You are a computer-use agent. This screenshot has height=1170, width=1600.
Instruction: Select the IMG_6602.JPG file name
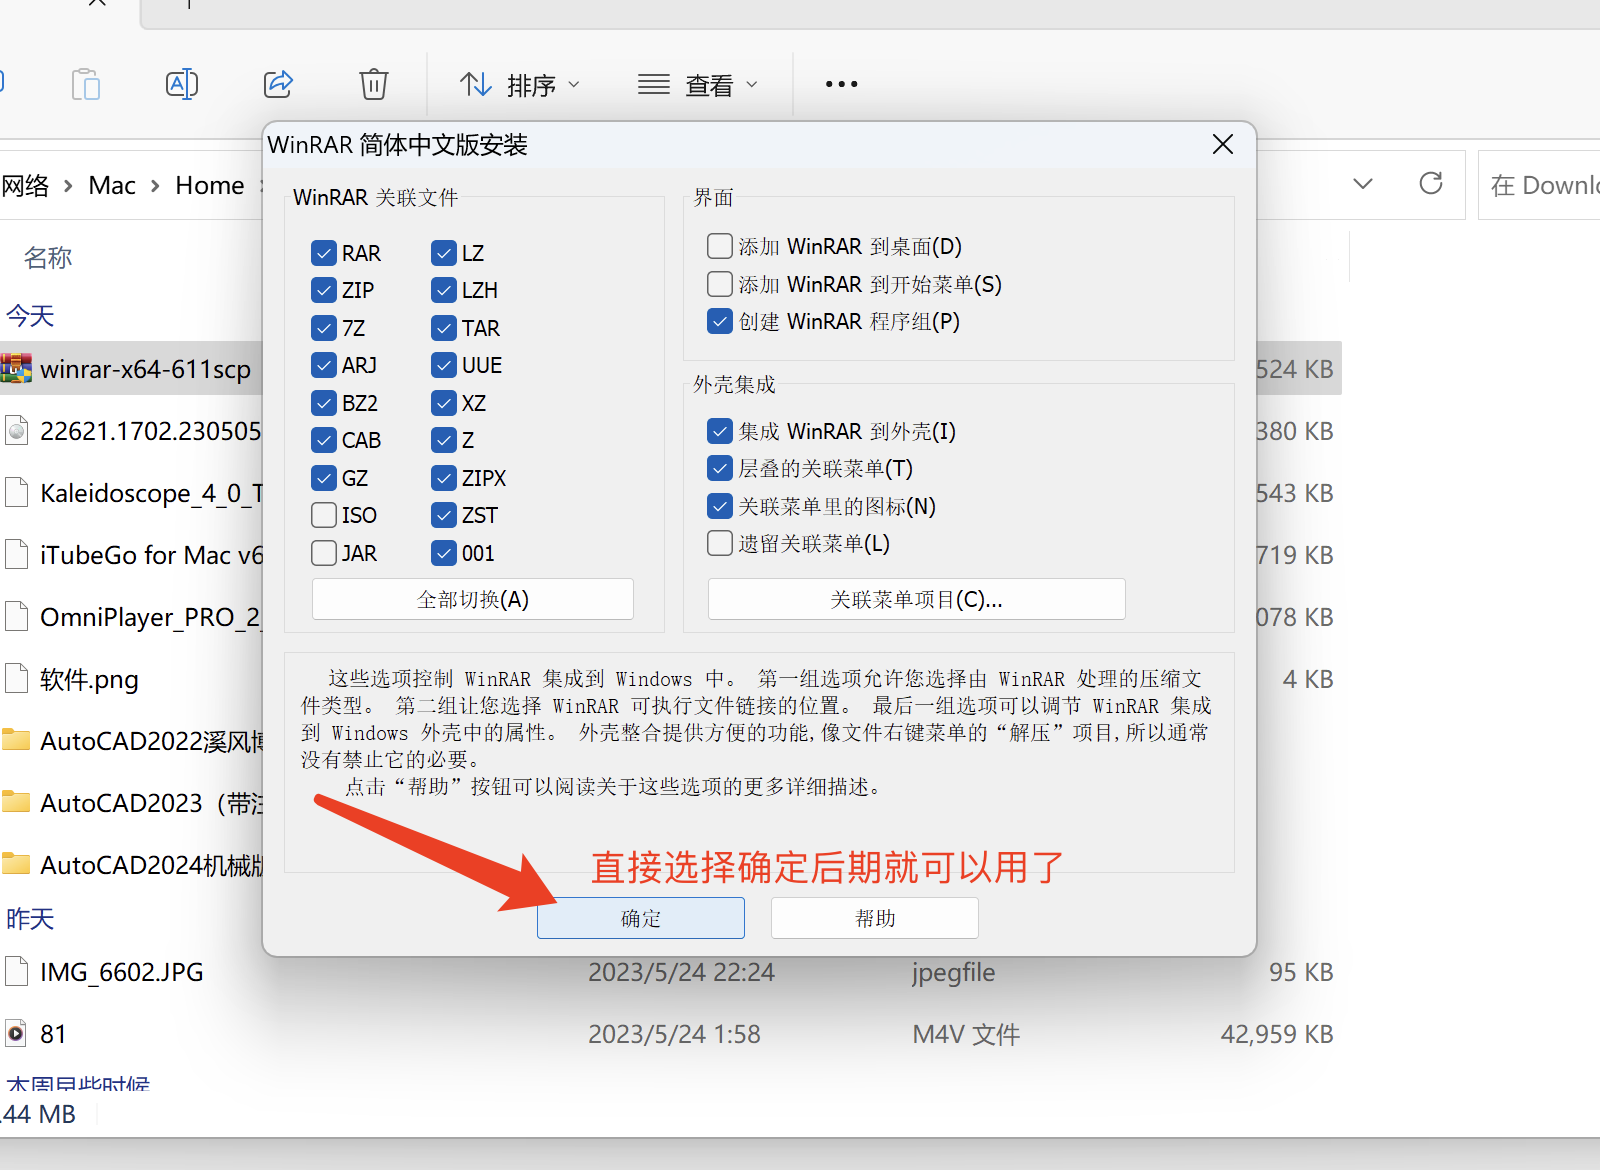tap(122, 972)
